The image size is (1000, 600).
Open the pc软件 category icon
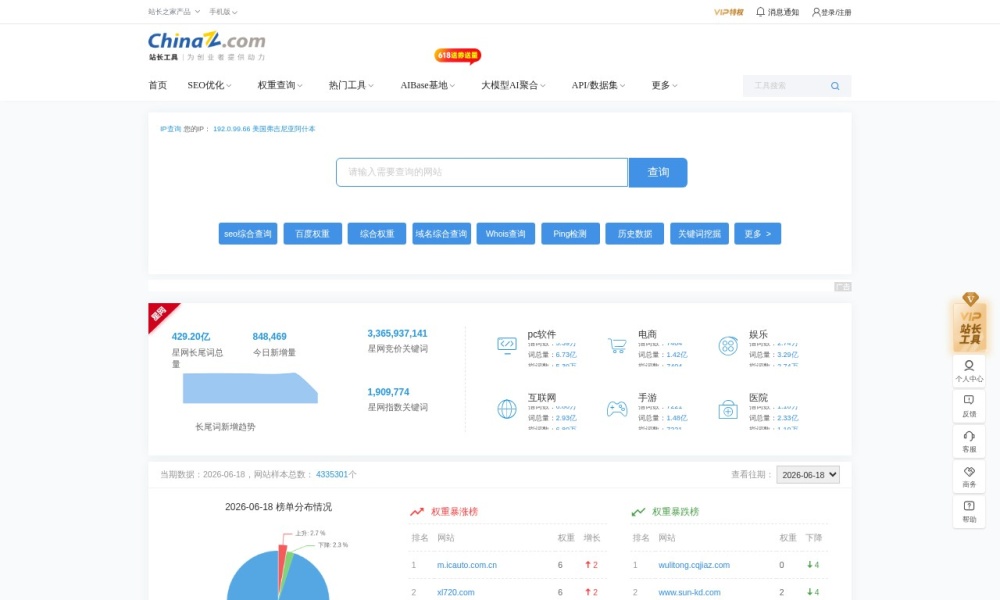(x=507, y=345)
